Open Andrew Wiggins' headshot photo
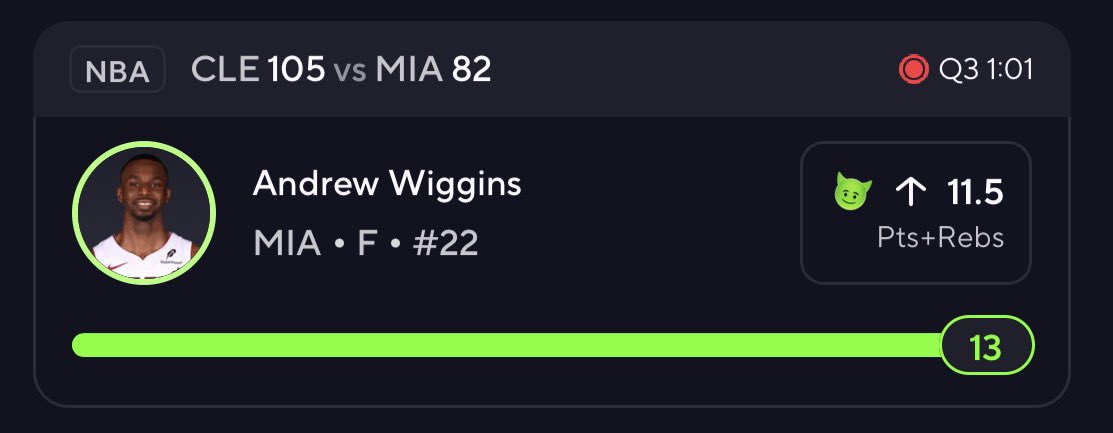1113x433 pixels. tap(143, 213)
